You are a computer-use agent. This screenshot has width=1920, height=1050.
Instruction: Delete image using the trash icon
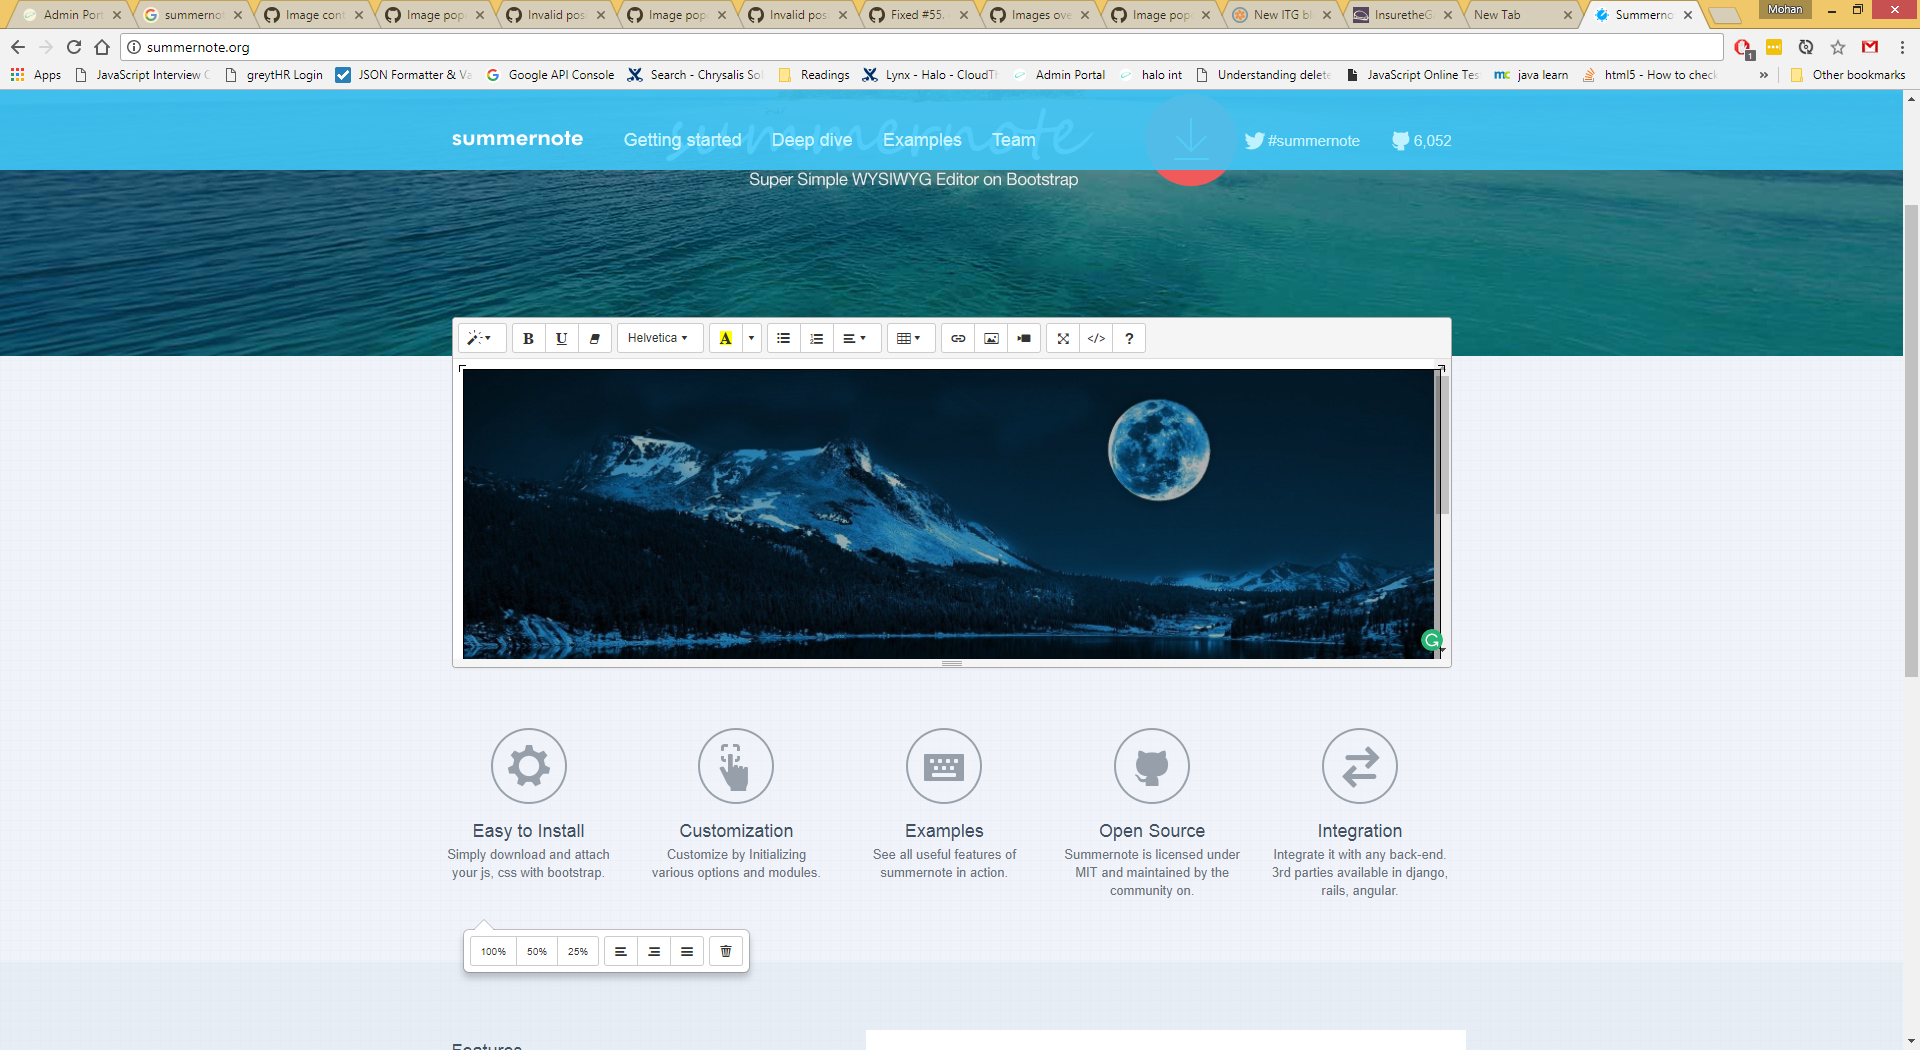point(726,951)
